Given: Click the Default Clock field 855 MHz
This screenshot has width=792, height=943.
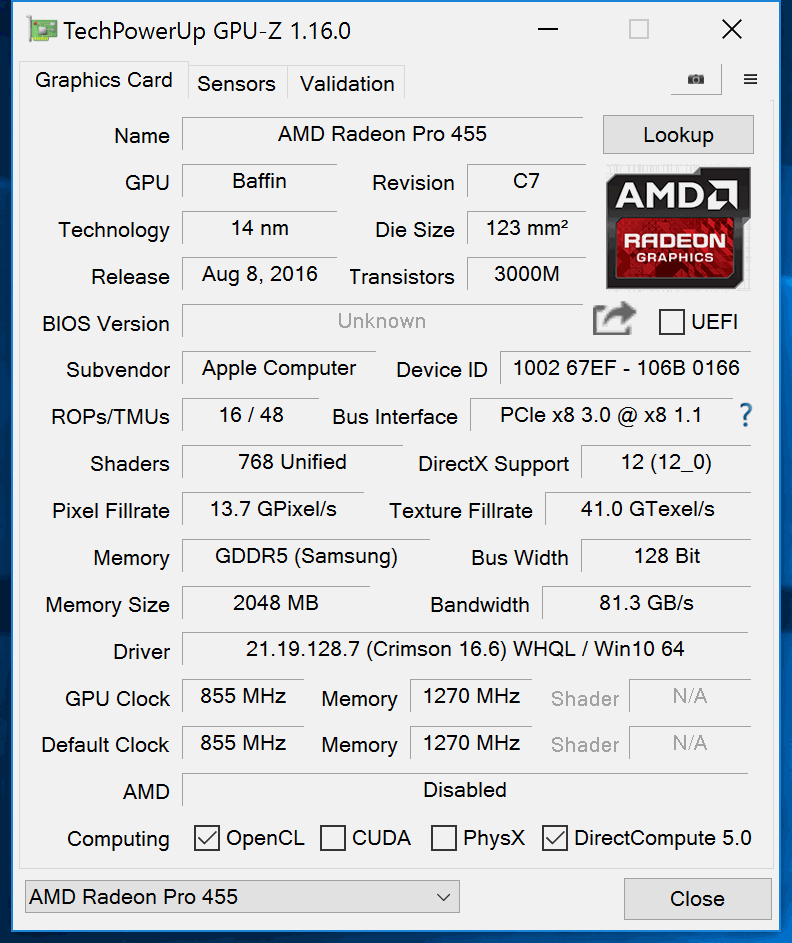Looking at the screenshot, I should [x=243, y=742].
